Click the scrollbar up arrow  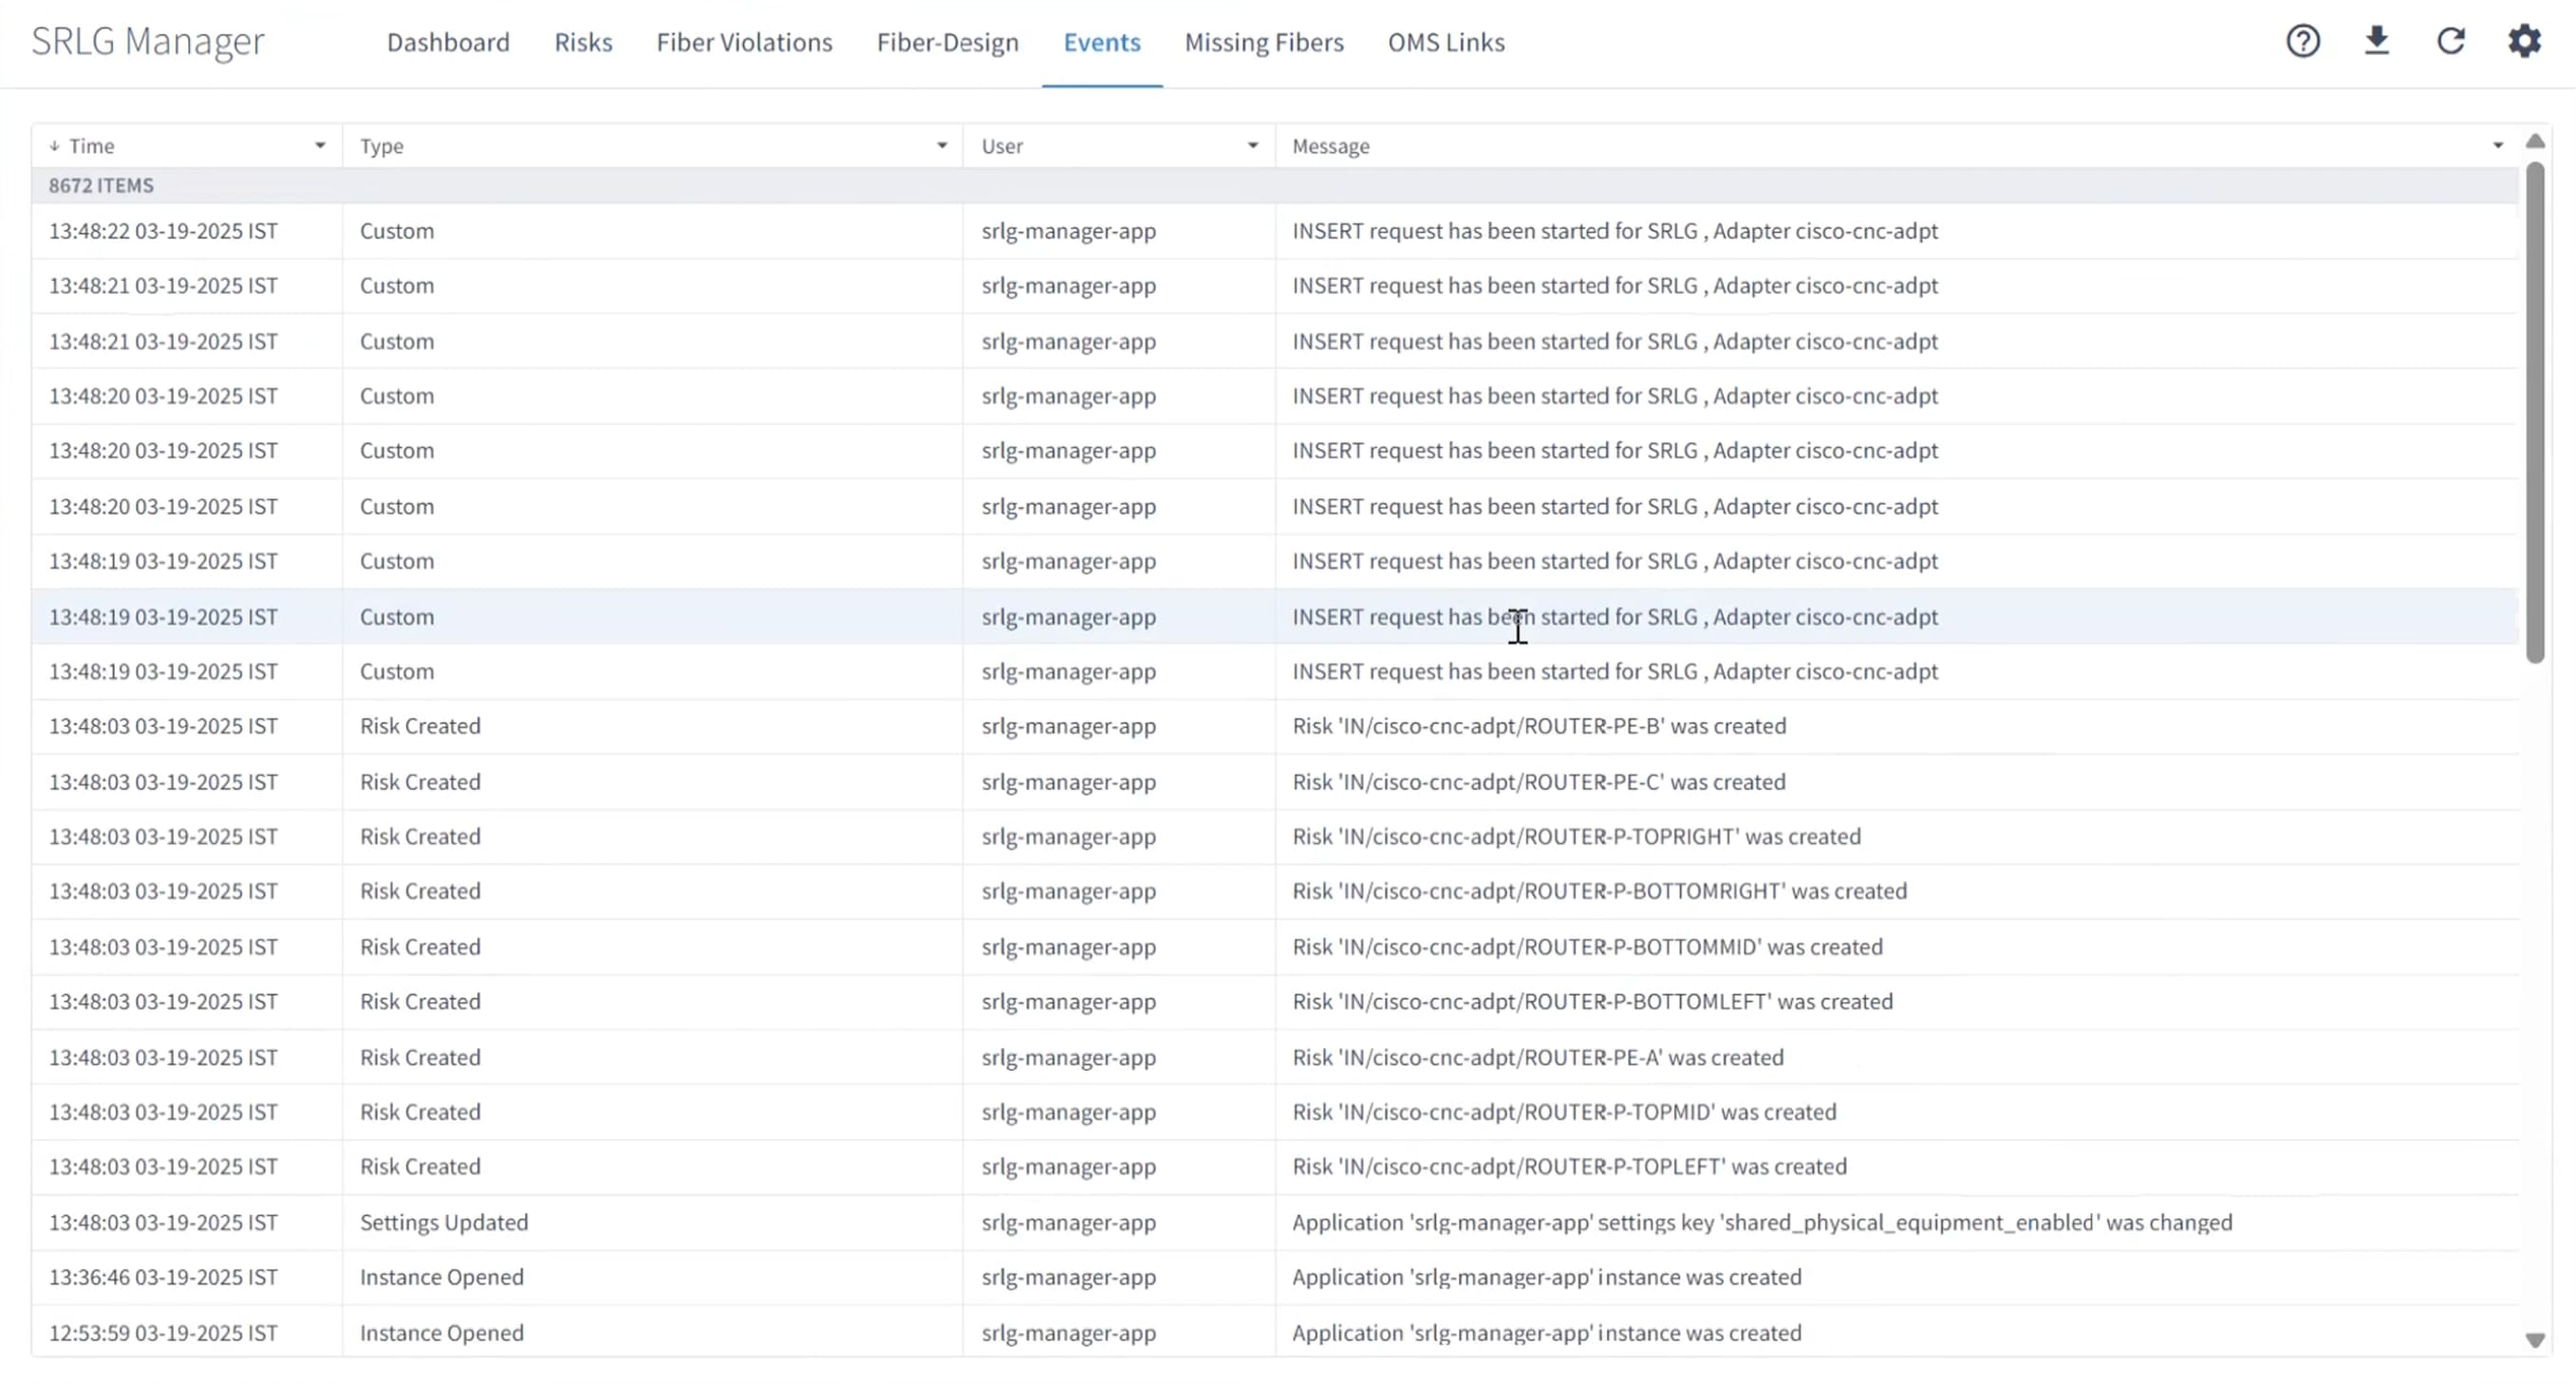click(2534, 141)
